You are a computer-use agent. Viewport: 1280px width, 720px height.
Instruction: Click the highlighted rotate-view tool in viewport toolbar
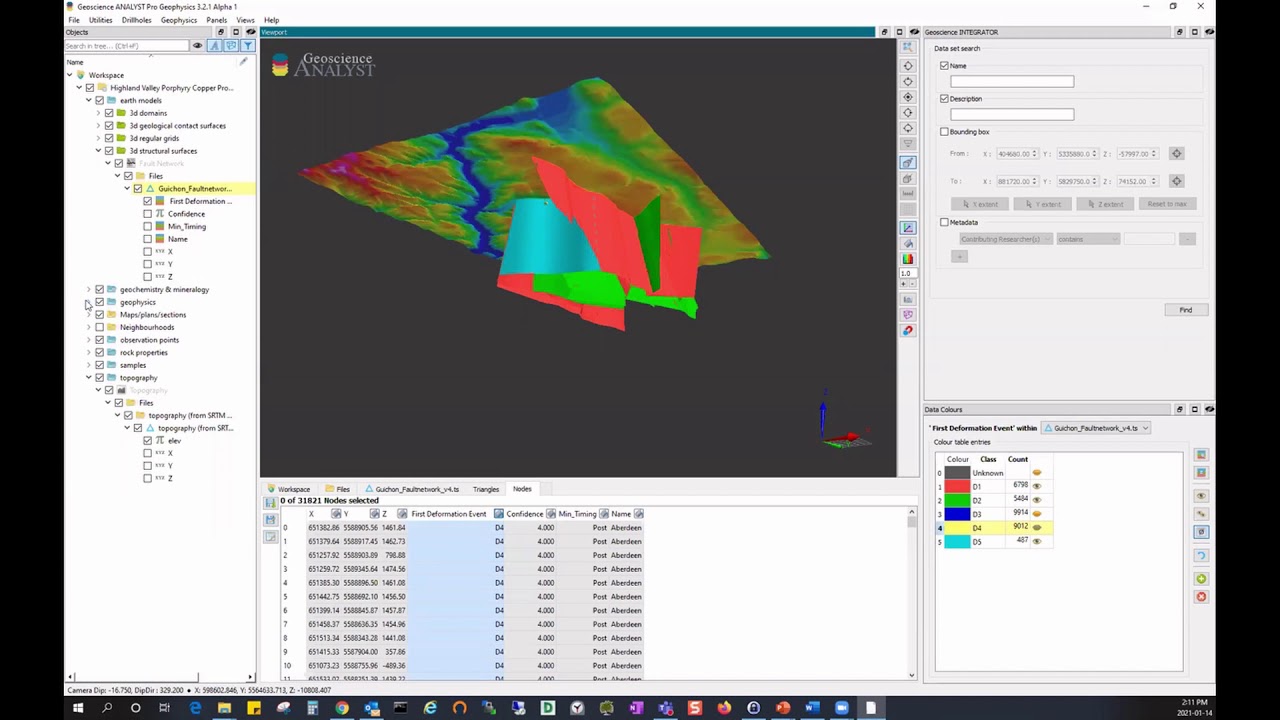(x=908, y=162)
